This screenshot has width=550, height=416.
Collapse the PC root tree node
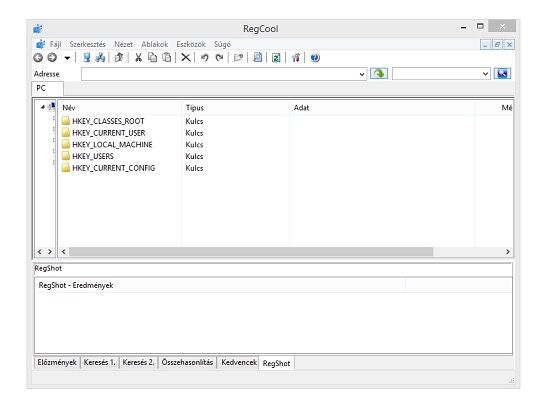coord(42,107)
